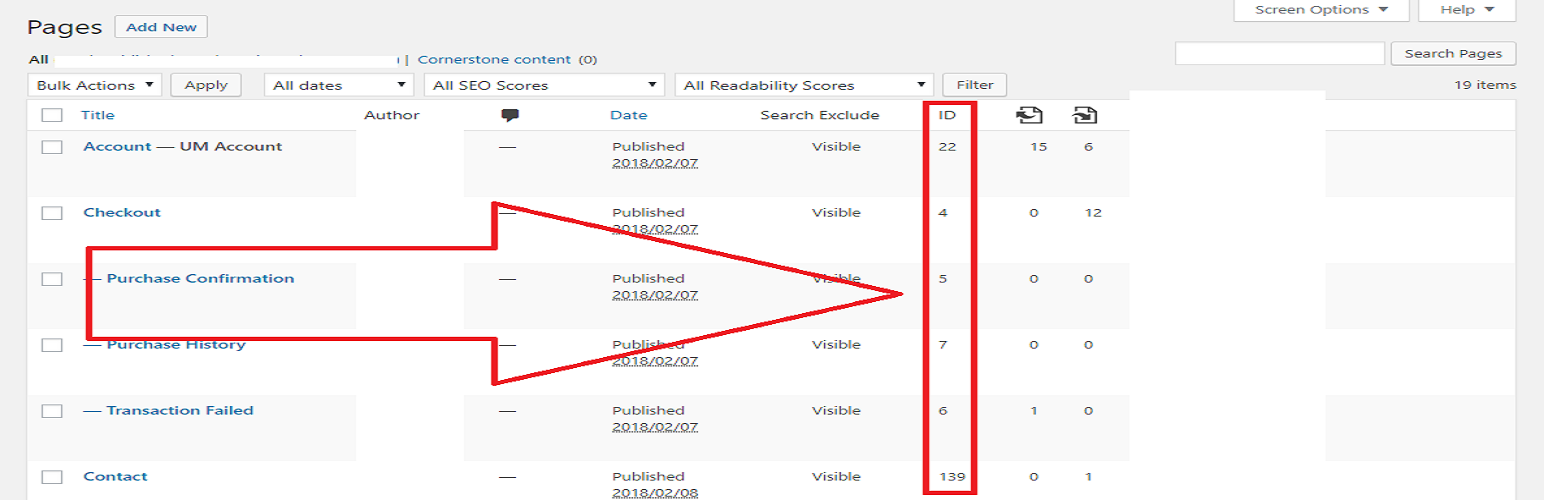Click the value 12 in Checkout row
The height and width of the screenshot is (500, 1544).
pyautogui.click(x=1093, y=213)
